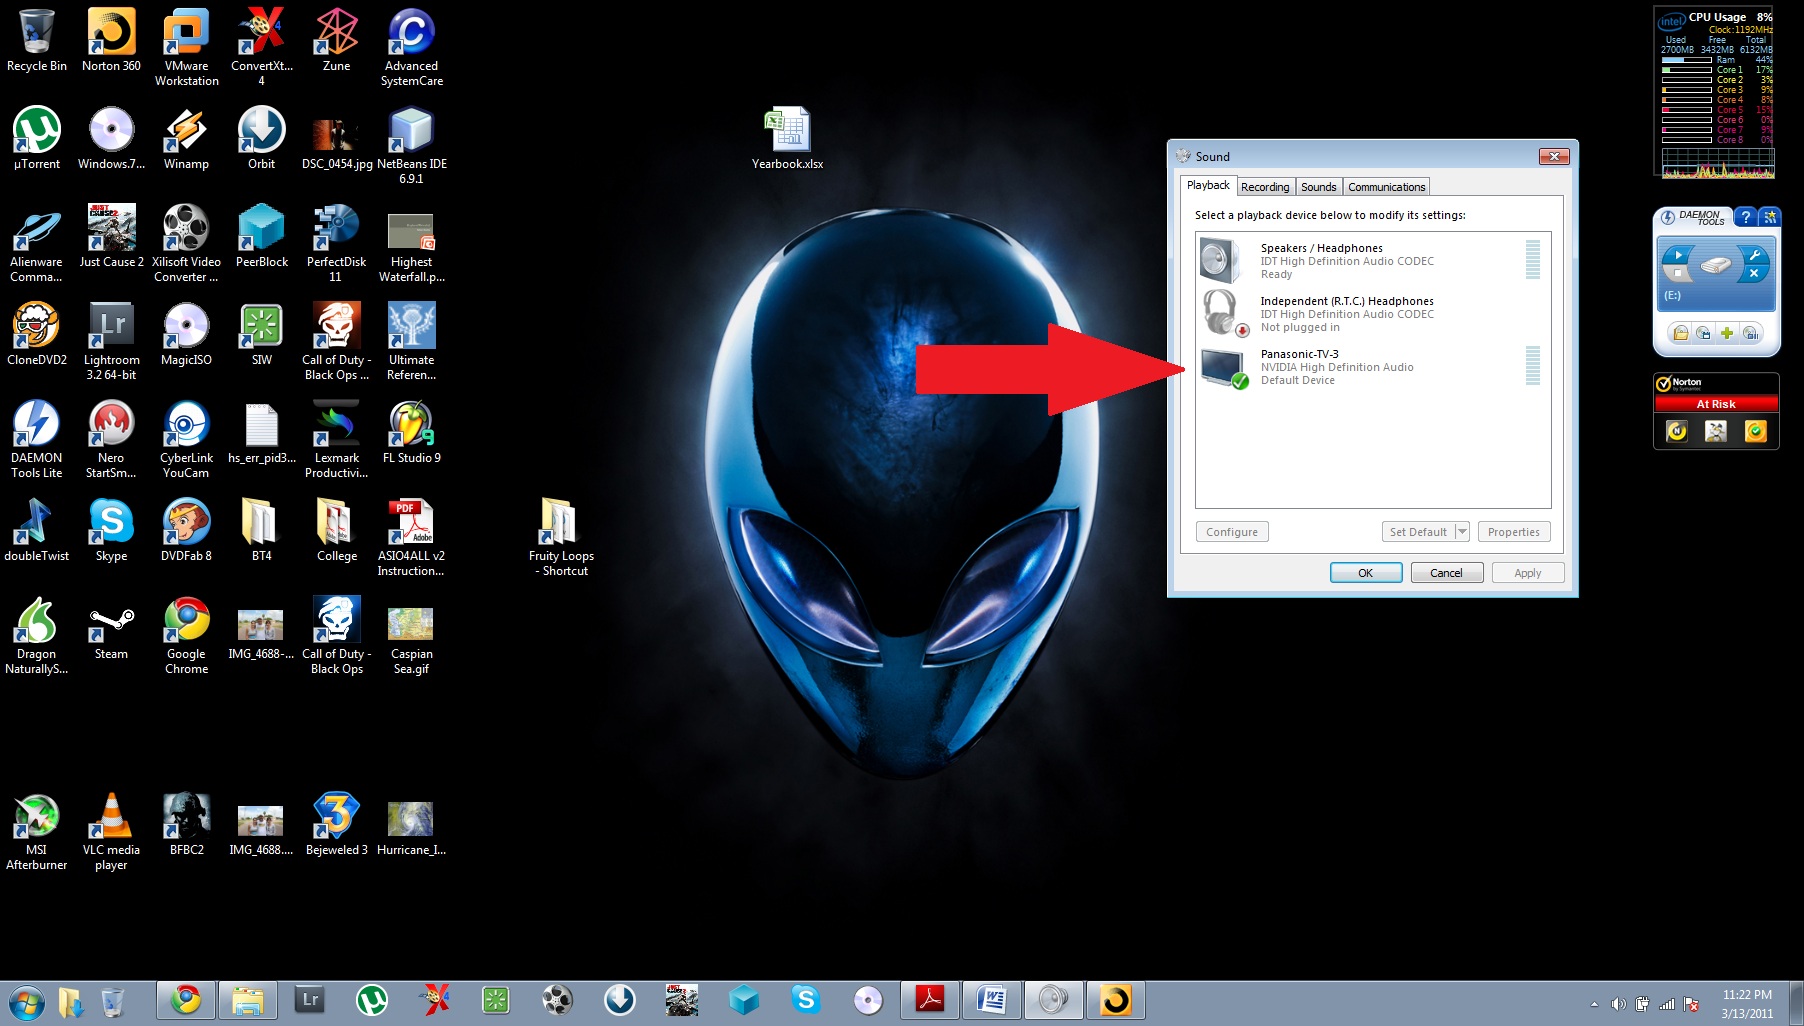Click the DAEMON Tools gadget unmount stop button
Image resolution: width=1804 pixels, height=1026 pixels.
pos(1677,273)
